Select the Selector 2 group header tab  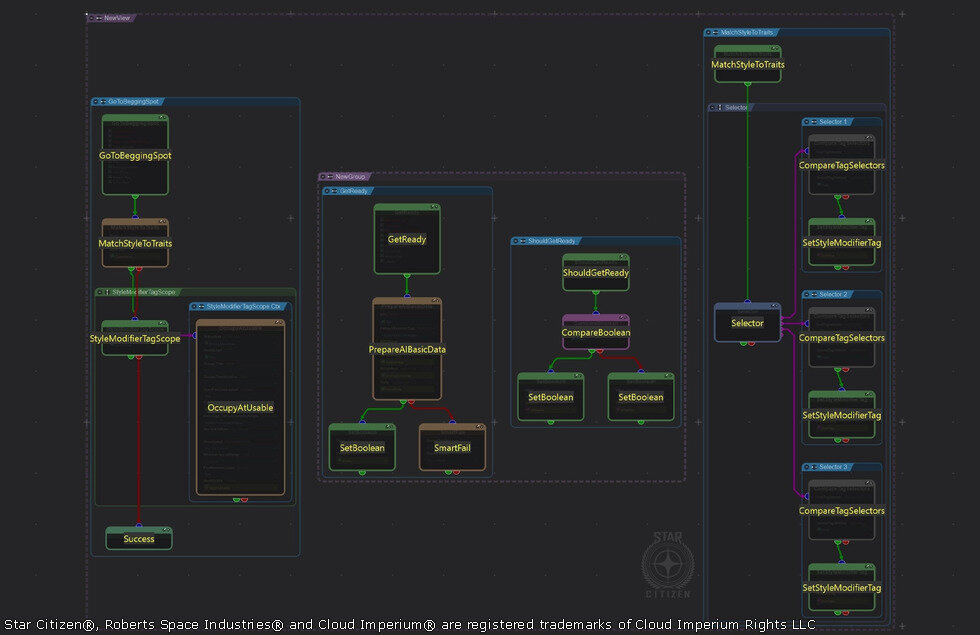tap(828, 294)
